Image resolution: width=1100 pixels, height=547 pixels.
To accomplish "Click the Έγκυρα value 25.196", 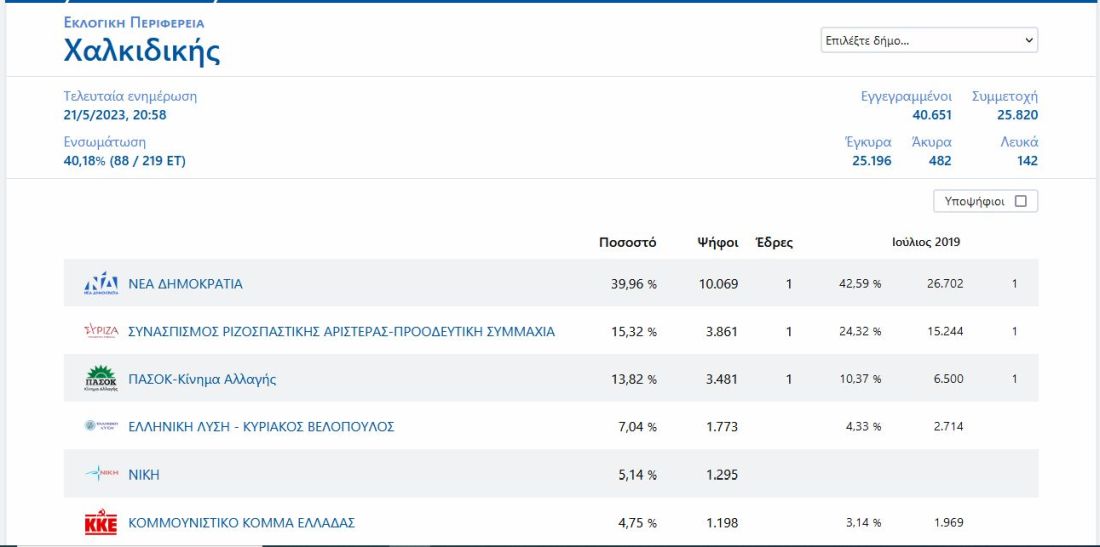I will (x=872, y=161).
